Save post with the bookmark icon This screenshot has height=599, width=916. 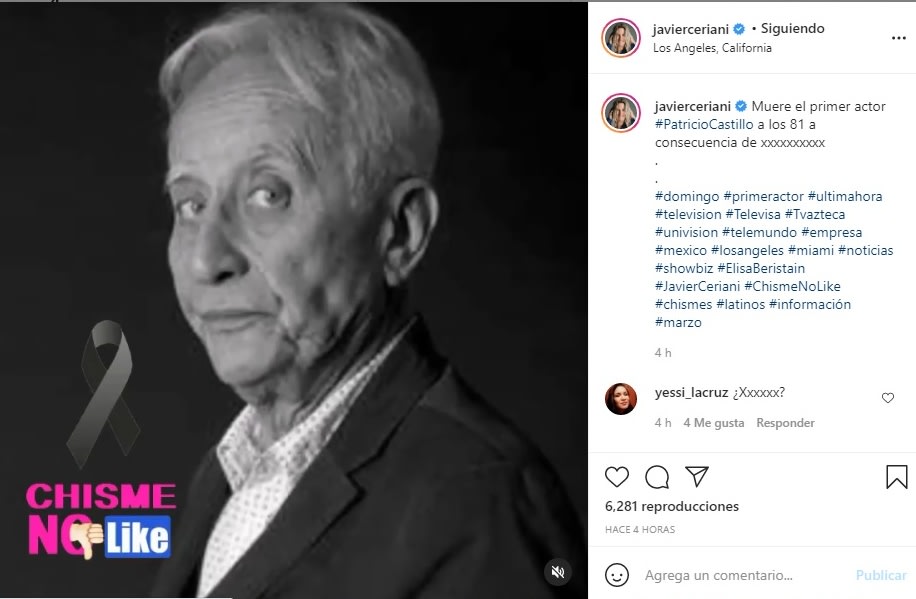tap(897, 477)
